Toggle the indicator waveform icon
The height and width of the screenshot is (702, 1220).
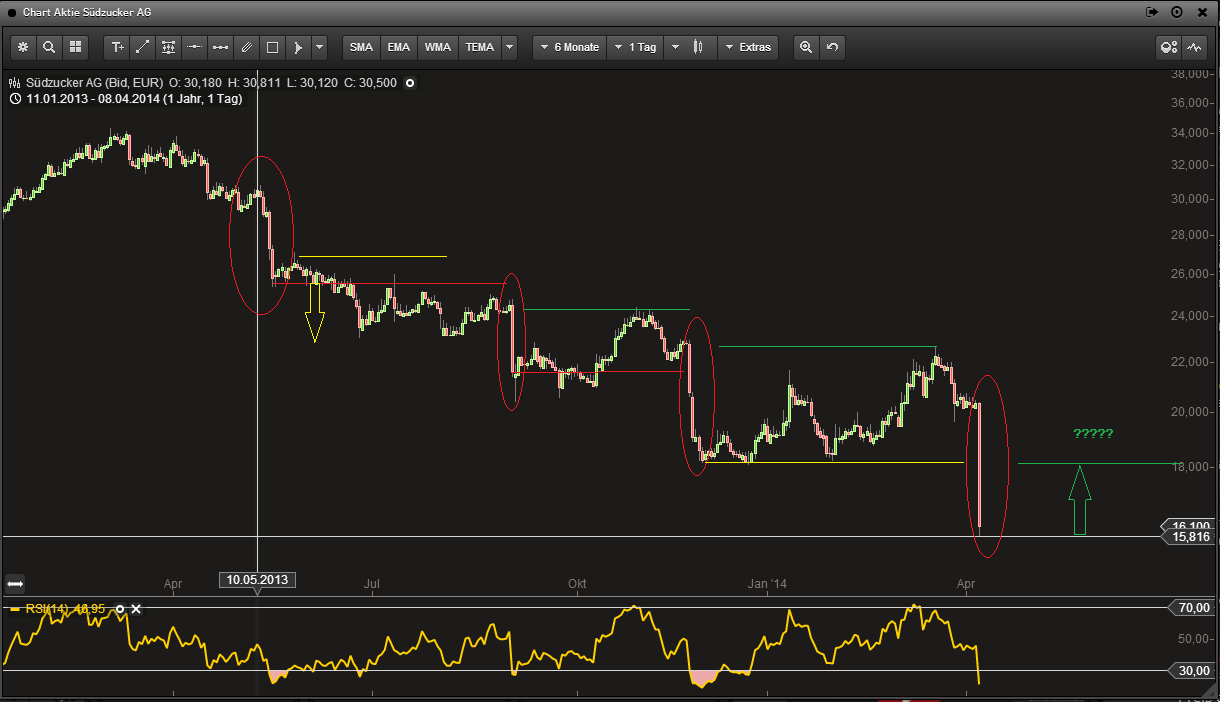pyautogui.click(x=1195, y=47)
